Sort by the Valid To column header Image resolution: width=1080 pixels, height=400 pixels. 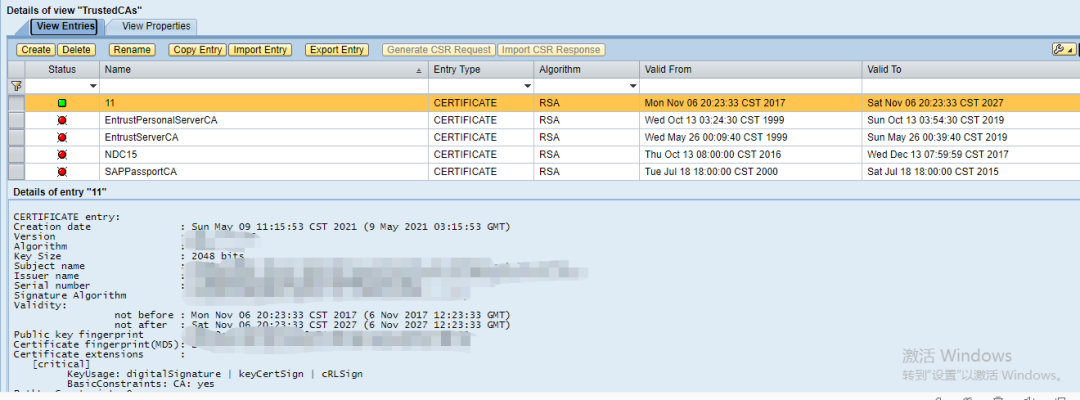coord(971,70)
